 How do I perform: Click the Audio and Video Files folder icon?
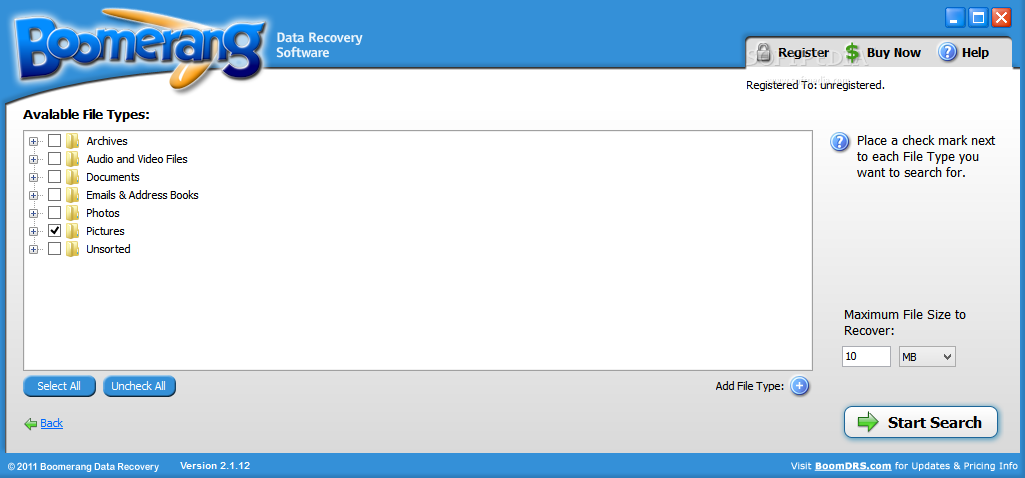click(x=73, y=159)
